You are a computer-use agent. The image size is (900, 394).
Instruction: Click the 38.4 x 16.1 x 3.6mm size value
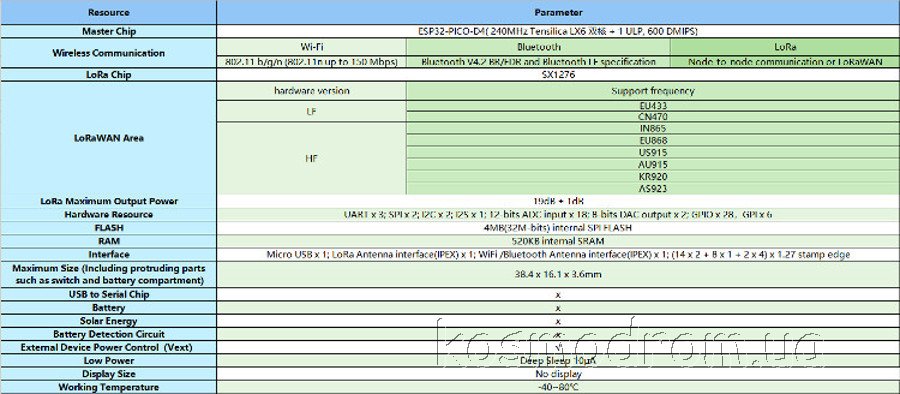pyautogui.click(x=558, y=275)
